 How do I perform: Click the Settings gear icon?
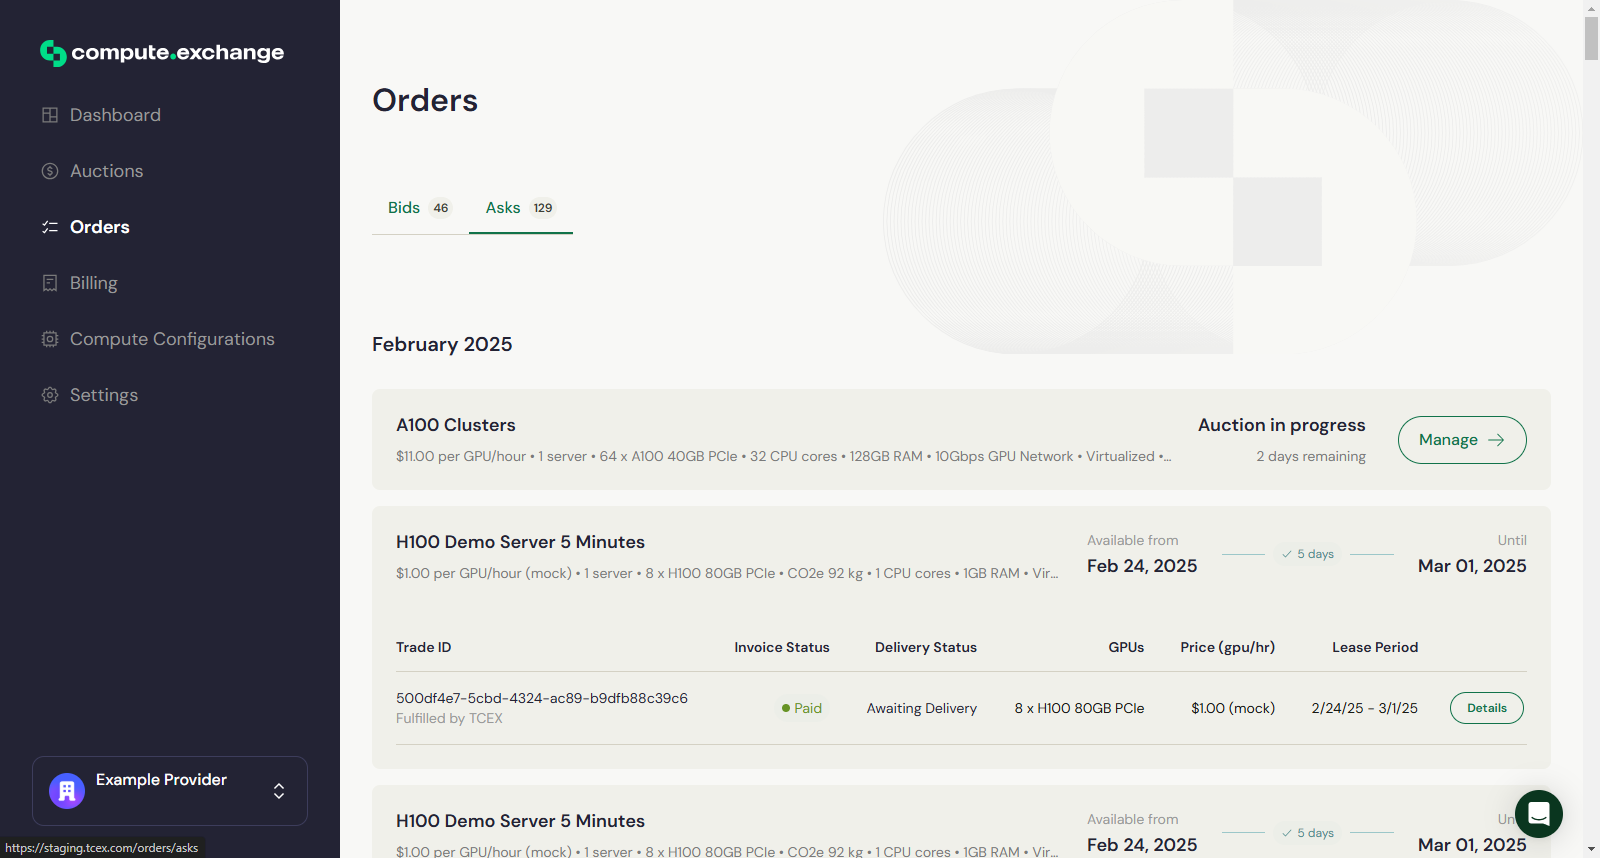point(50,395)
